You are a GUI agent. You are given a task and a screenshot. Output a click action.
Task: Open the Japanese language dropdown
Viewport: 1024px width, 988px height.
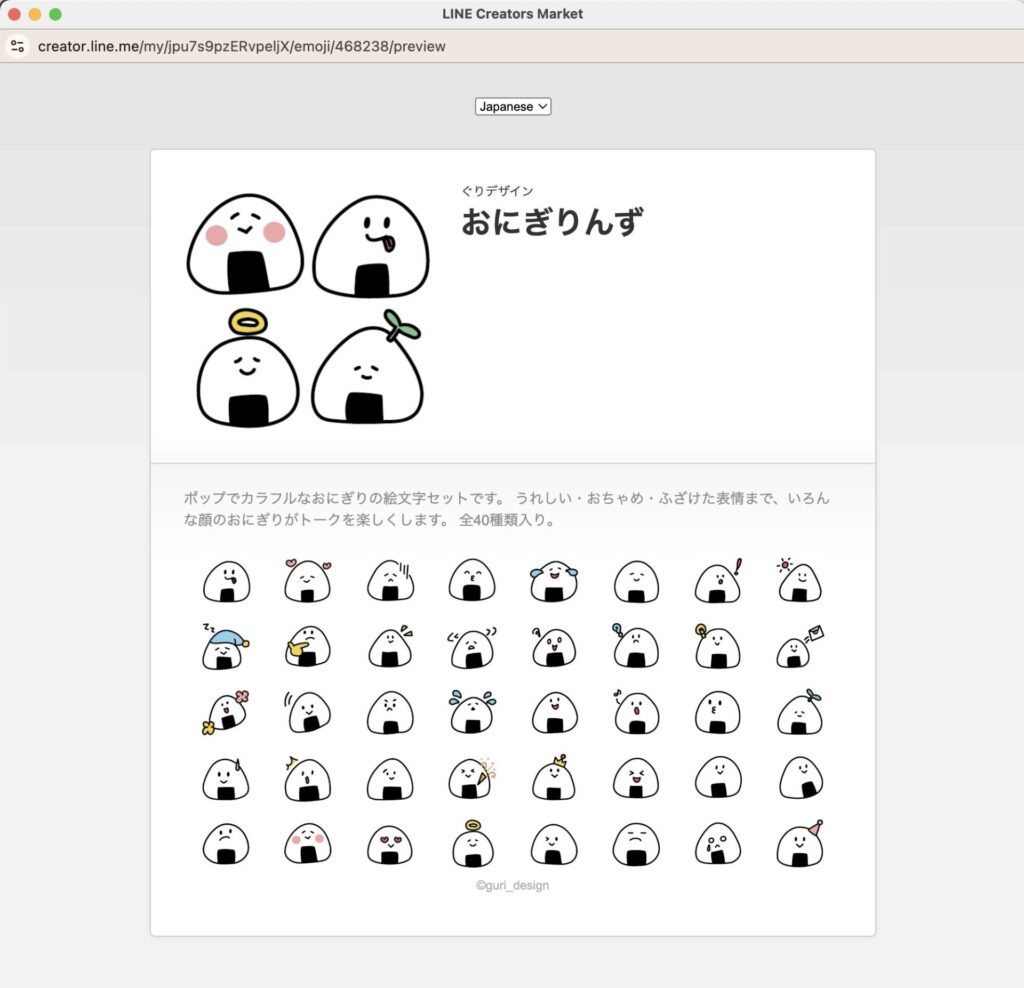512,106
